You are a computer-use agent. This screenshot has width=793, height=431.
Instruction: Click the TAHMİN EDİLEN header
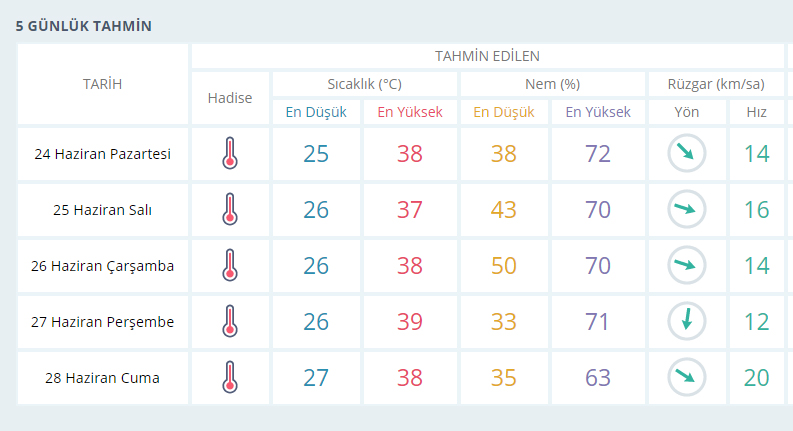coord(487,56)
